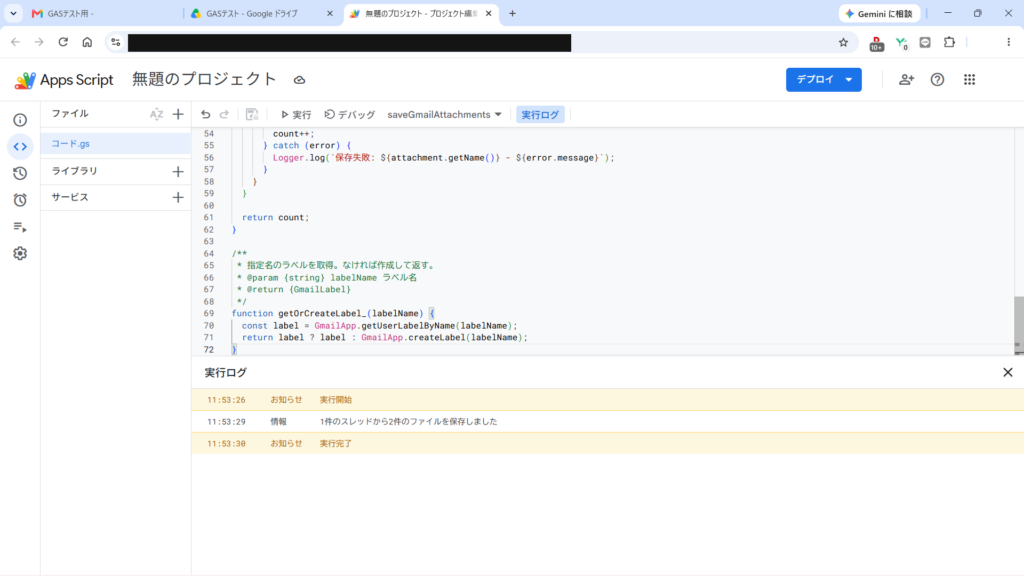Place cursor on return count; line
The image size is (1024, 576).
pos(276,217)
